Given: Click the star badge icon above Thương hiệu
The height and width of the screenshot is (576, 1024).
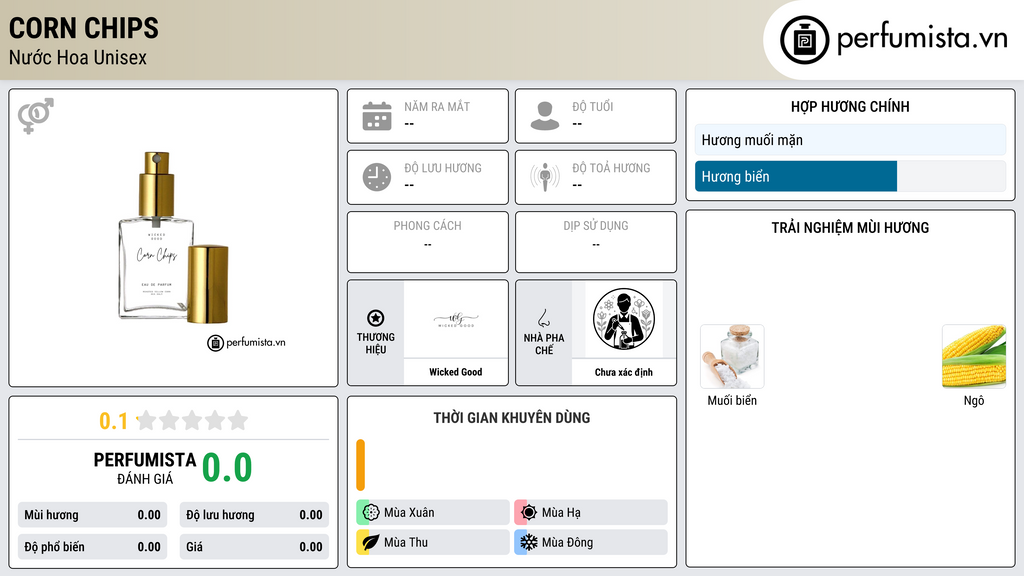Looking at the screenshot, I should (x=376, y=318).
